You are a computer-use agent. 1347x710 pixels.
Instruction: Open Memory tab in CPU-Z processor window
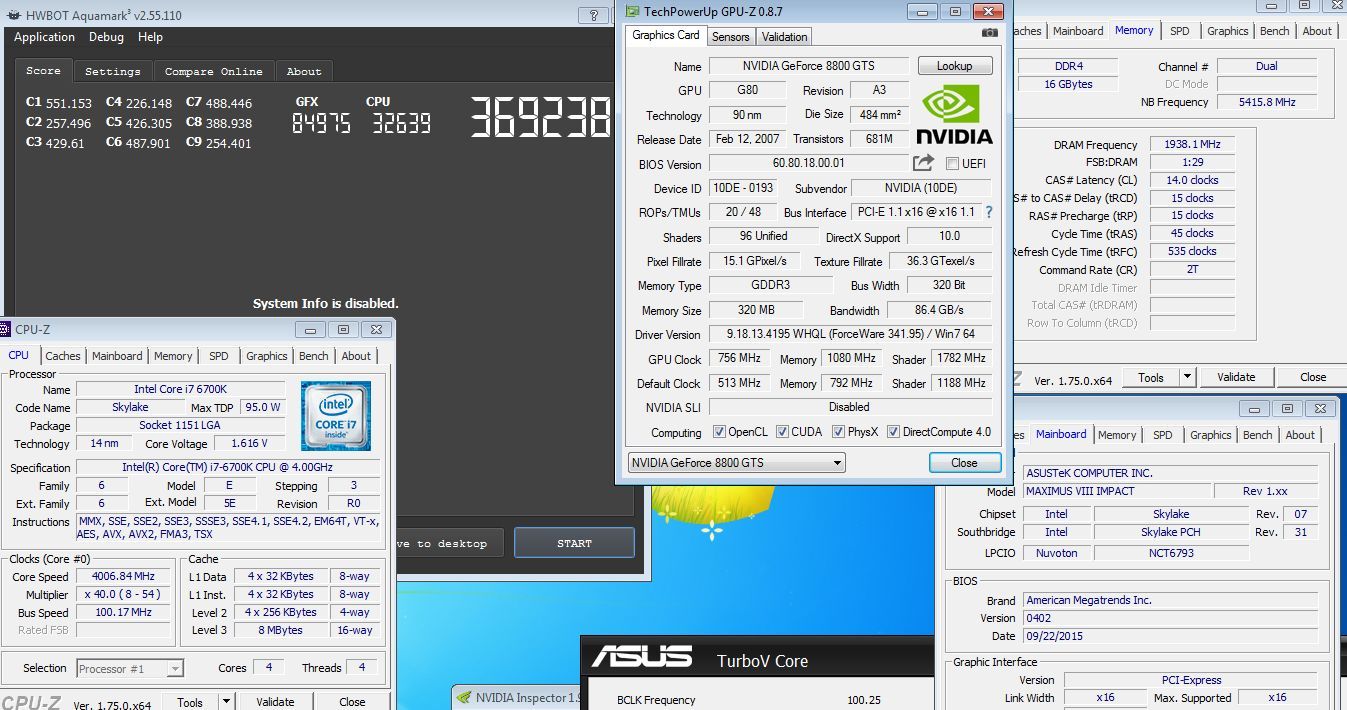coord(173,356)
